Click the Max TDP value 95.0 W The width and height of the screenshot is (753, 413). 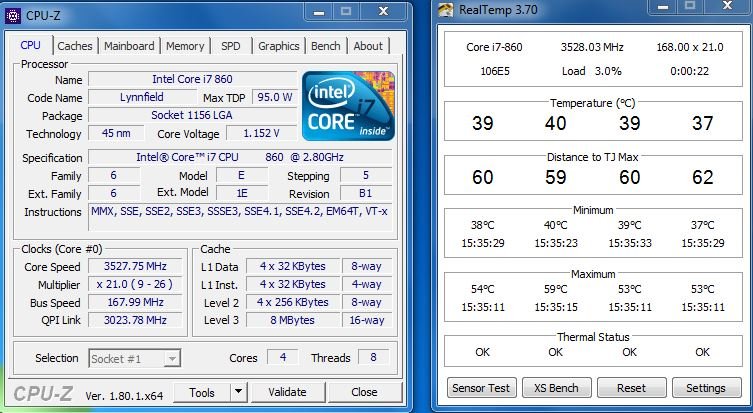[275, 97]
